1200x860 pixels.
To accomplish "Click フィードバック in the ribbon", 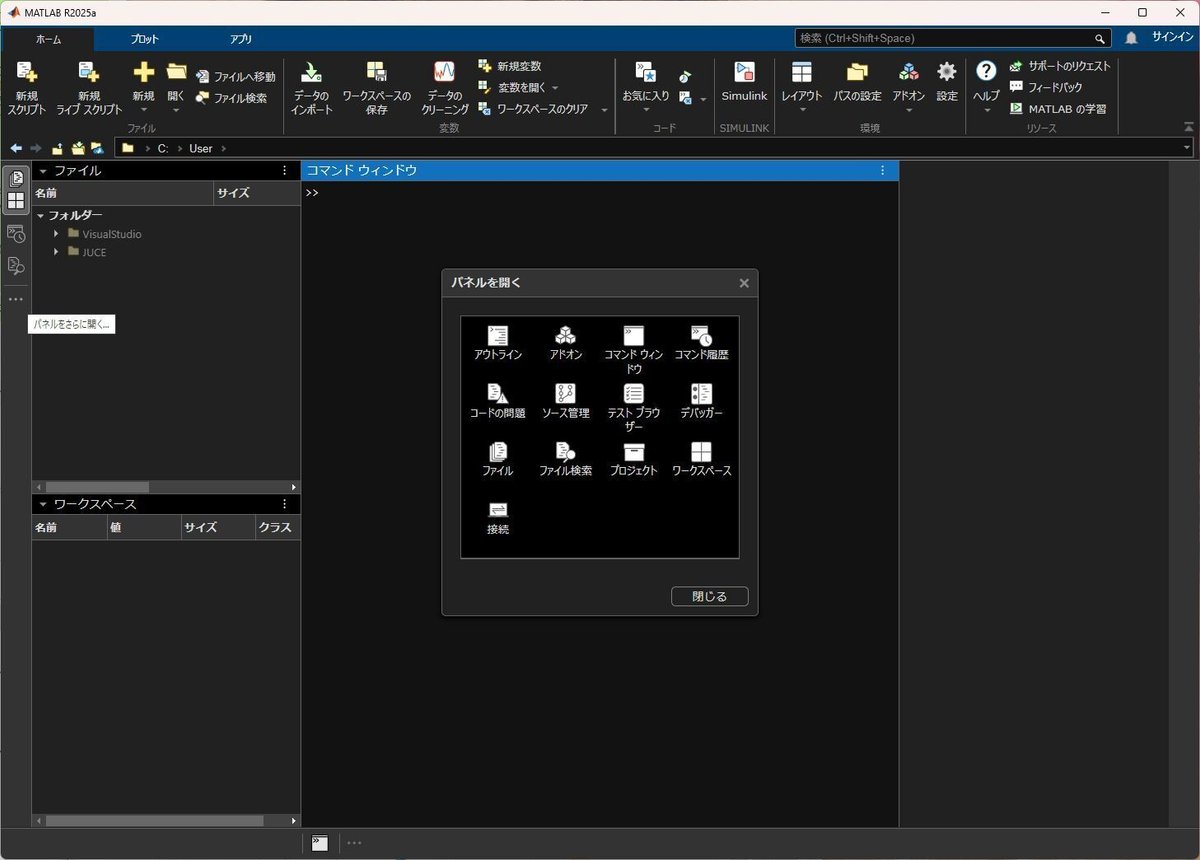I will click(1045, 87).
